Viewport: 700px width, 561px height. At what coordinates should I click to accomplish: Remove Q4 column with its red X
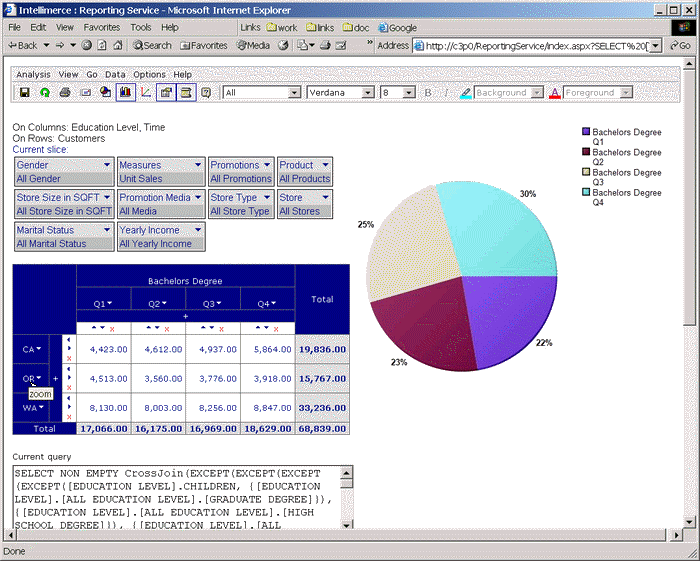point(276,329)
